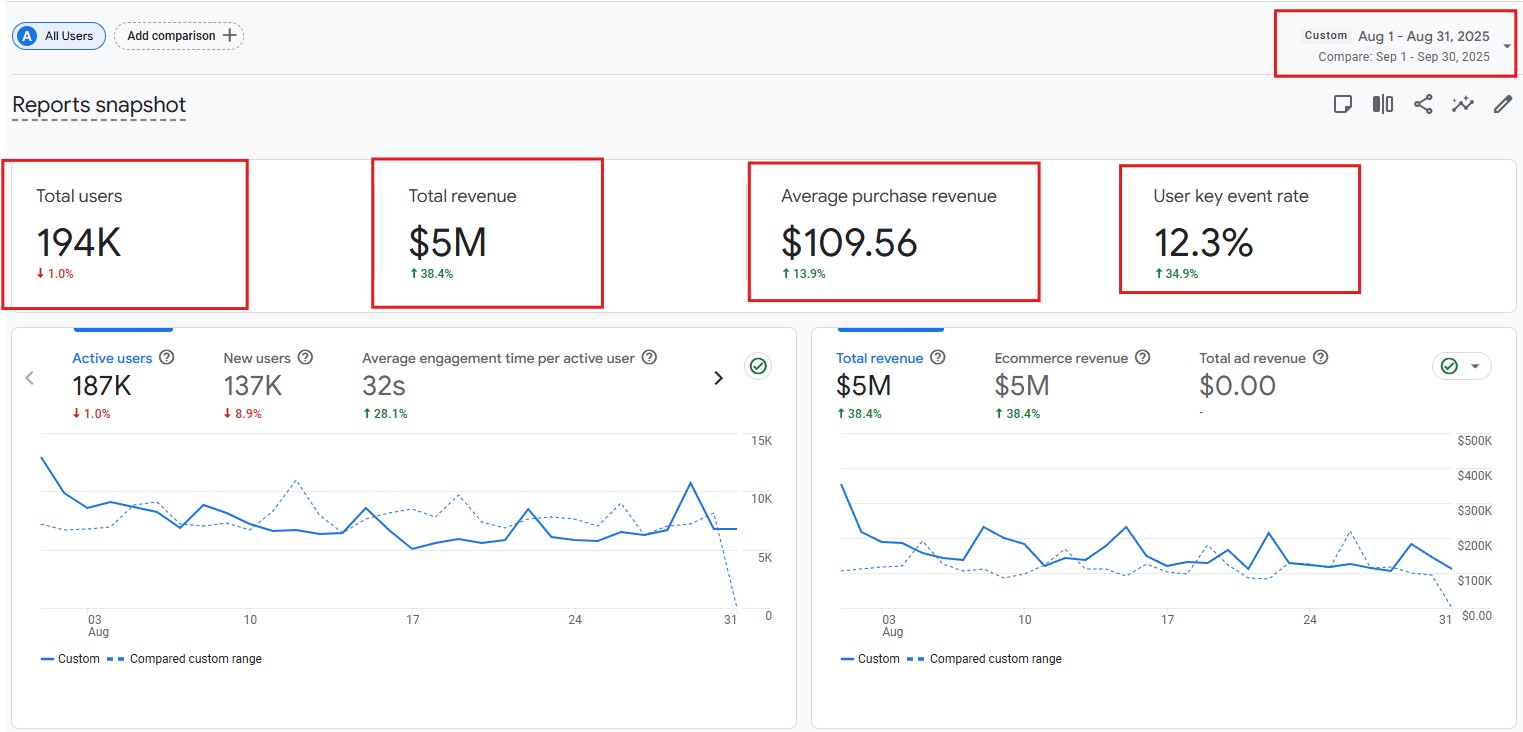Click the $0.00 total ad revenue value
This screenshot has height=732, width=1523.
pos(1237,386)
